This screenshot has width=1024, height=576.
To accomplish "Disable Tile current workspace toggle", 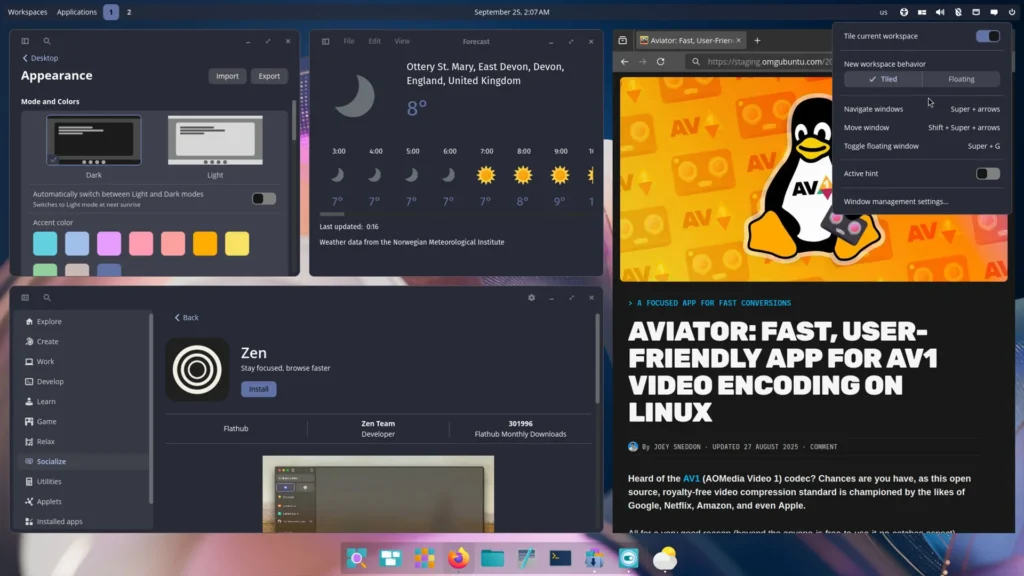I will 987,36.
